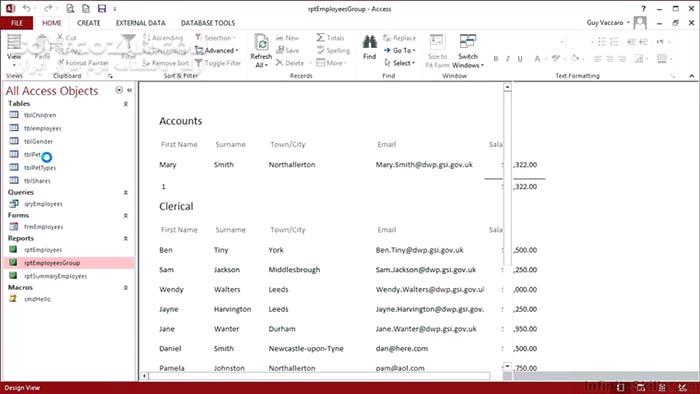This screenshot has width=700, height=394.
Task: Collapse the Reports group in navigation pane
Action: [x=125, y=238]
